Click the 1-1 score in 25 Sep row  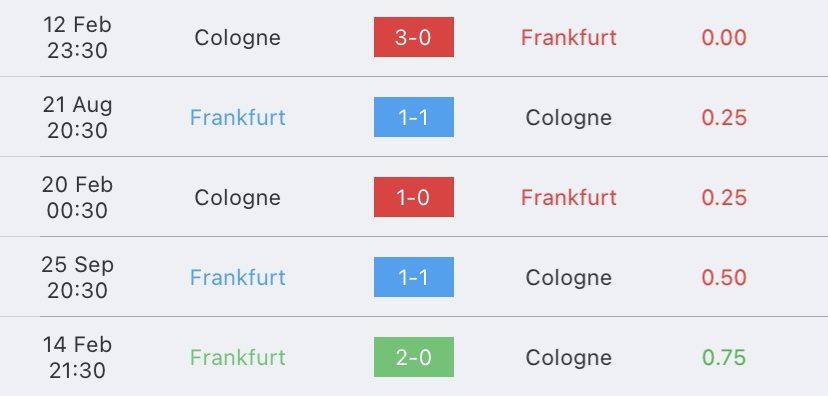click(x=413, y=277)
